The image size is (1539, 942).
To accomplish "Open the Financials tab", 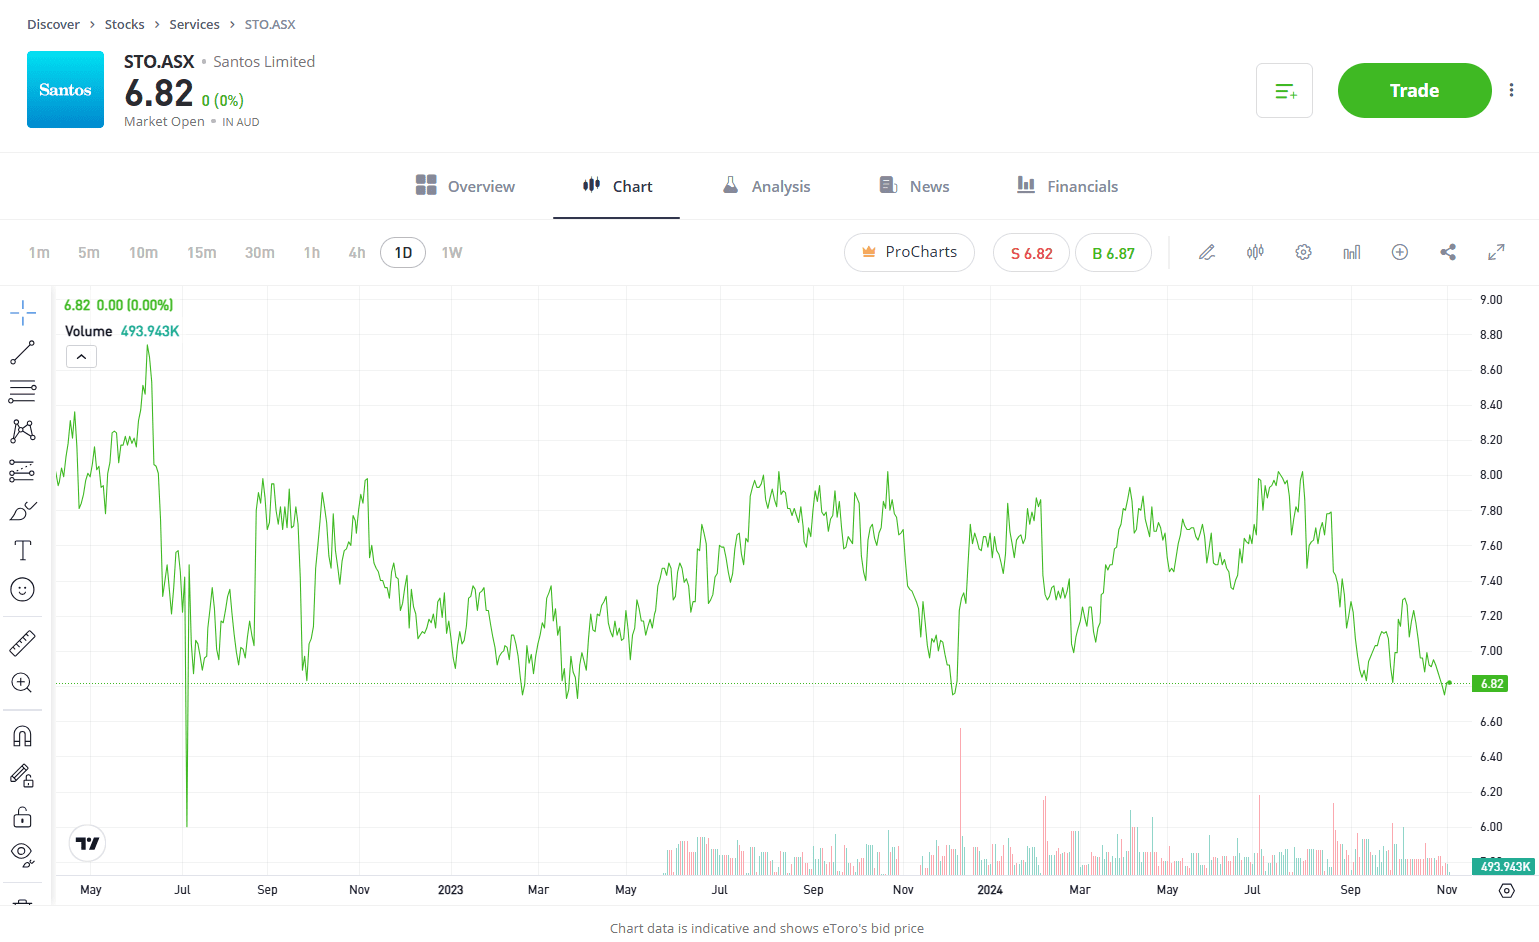I will pos(1067,186).
